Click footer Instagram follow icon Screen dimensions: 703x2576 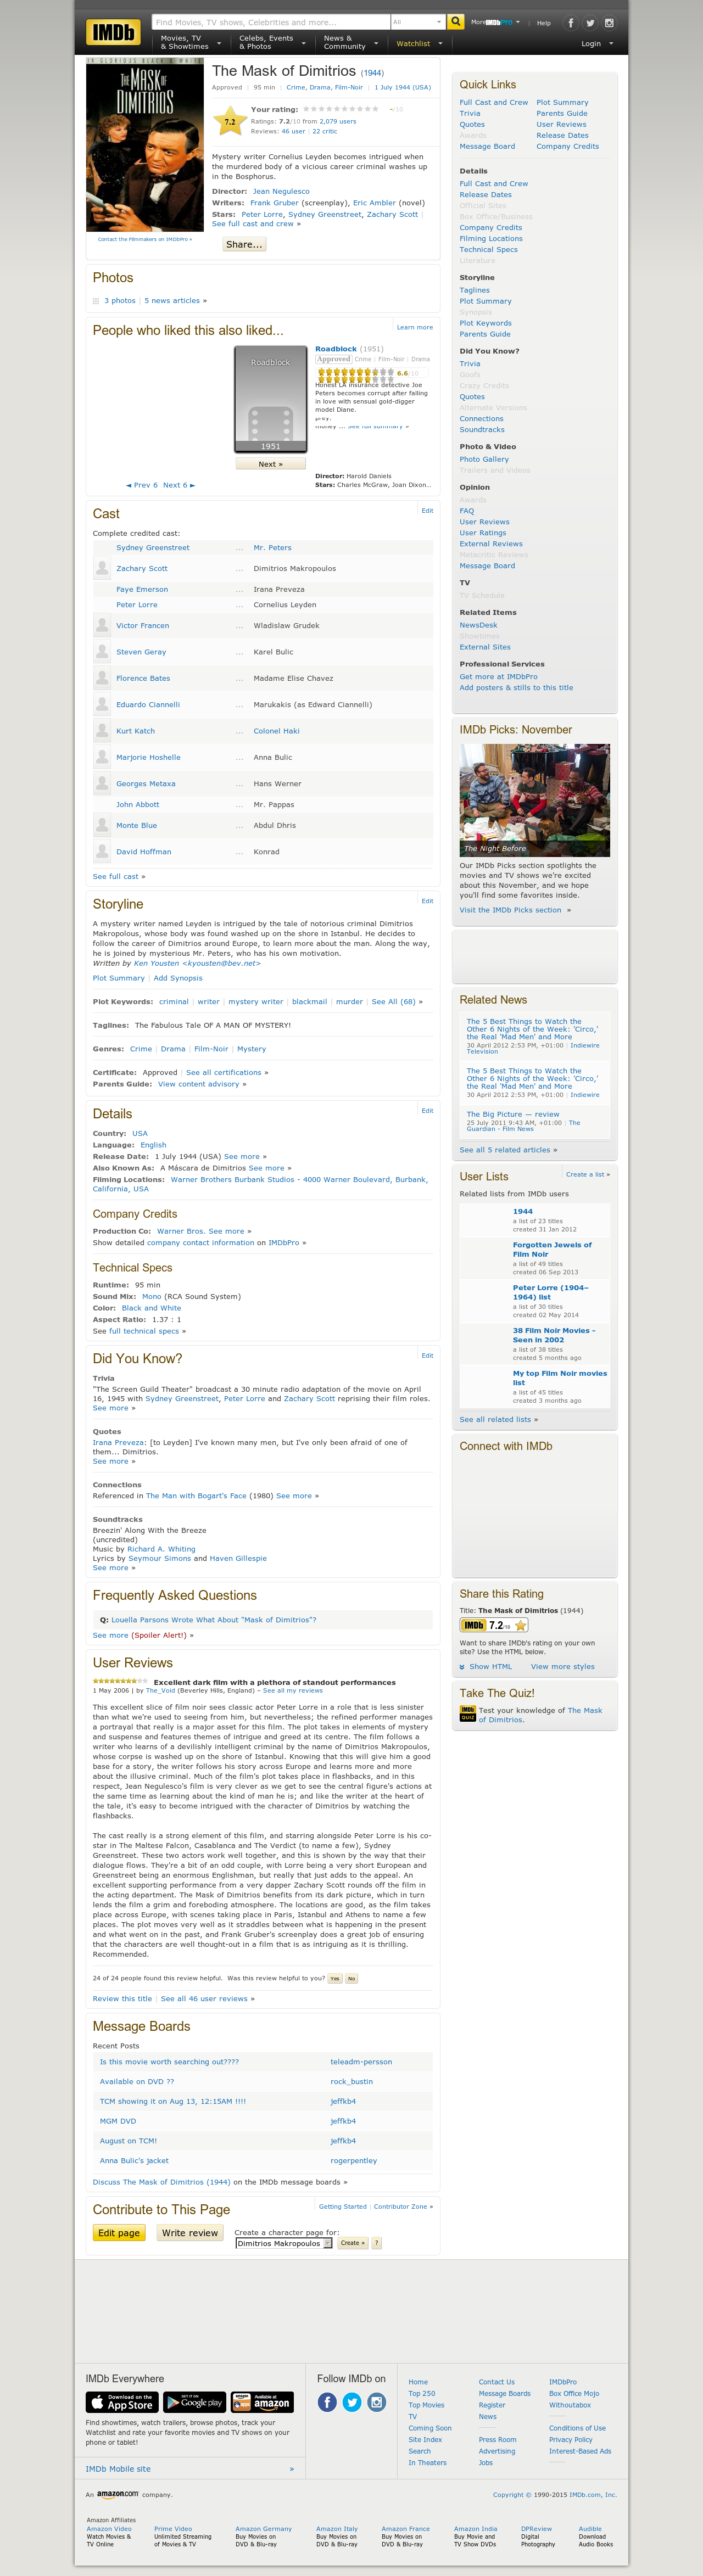pos(377,2402)
